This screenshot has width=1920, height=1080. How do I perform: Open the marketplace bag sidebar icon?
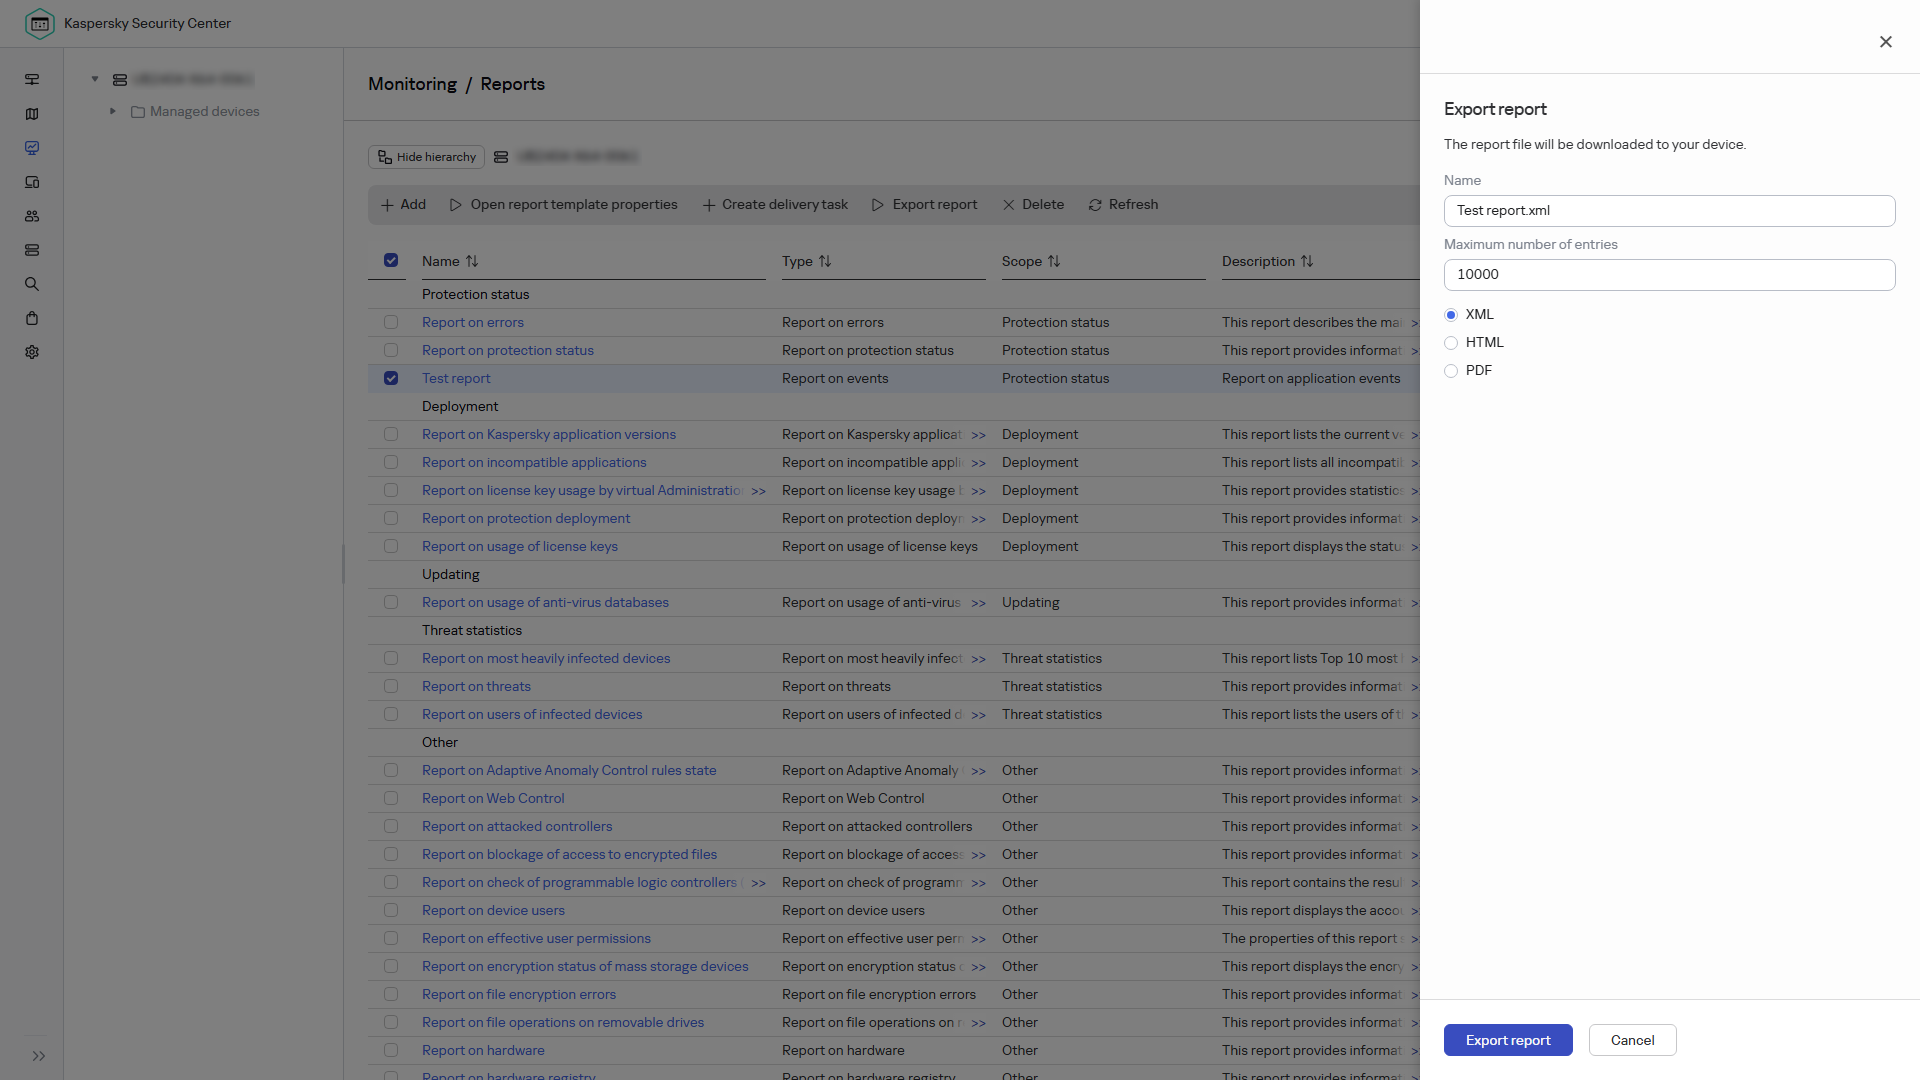[x=32, y=318]
